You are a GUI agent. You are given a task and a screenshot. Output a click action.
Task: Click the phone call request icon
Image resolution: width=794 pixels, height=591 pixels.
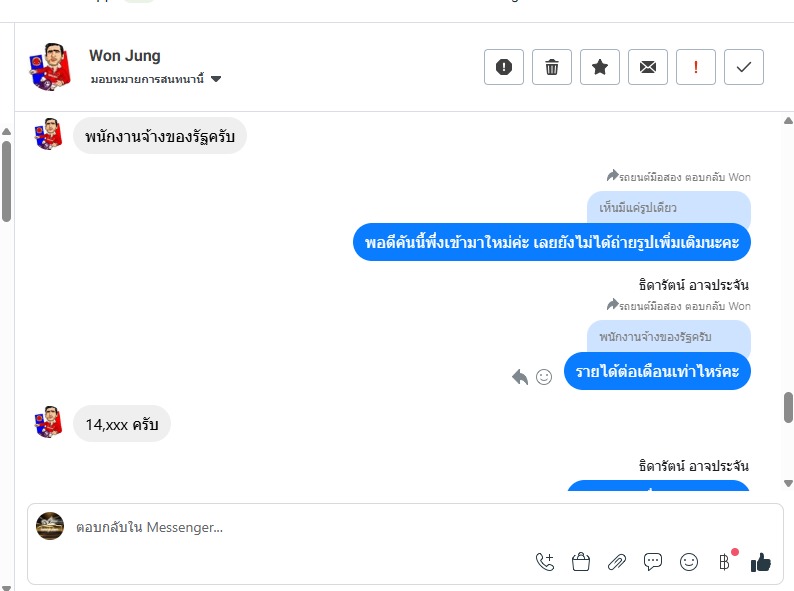click(x=545, y=562)
